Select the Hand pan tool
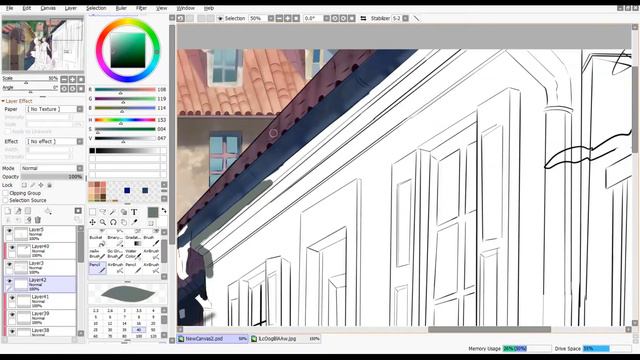 [x=124, y=222]
